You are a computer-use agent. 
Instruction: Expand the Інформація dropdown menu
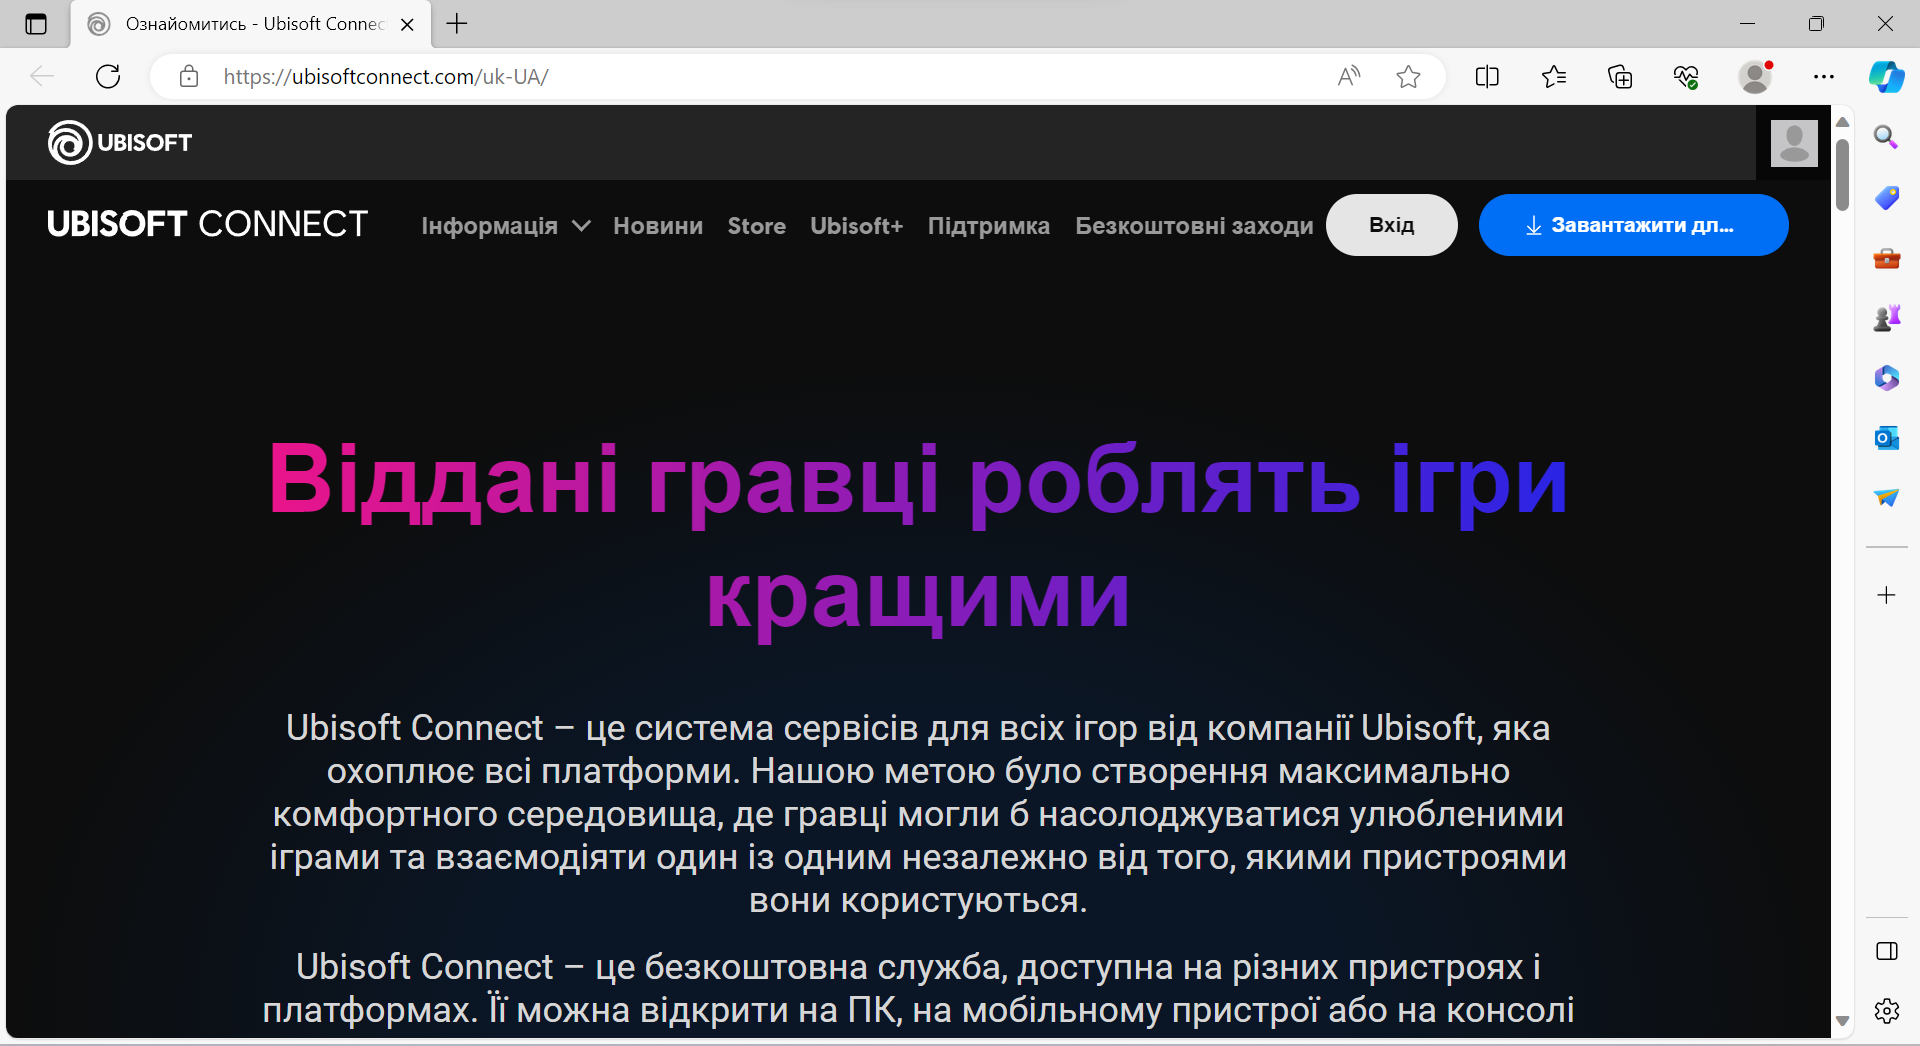(505, 226)
